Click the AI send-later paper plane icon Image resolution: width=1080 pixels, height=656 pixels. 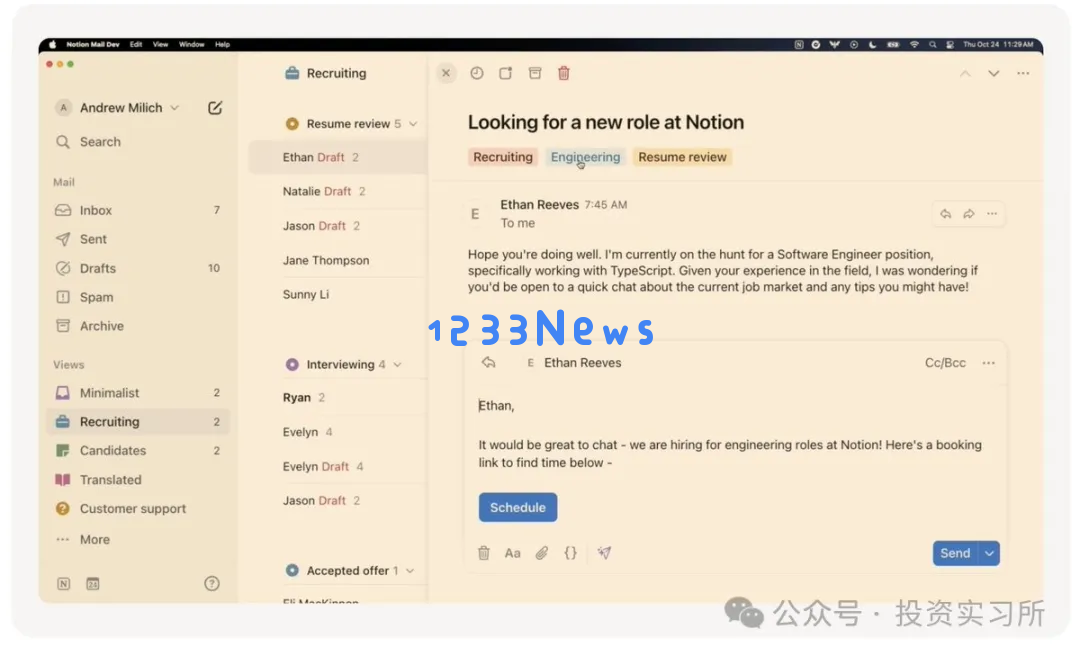(x=604, y=553)
